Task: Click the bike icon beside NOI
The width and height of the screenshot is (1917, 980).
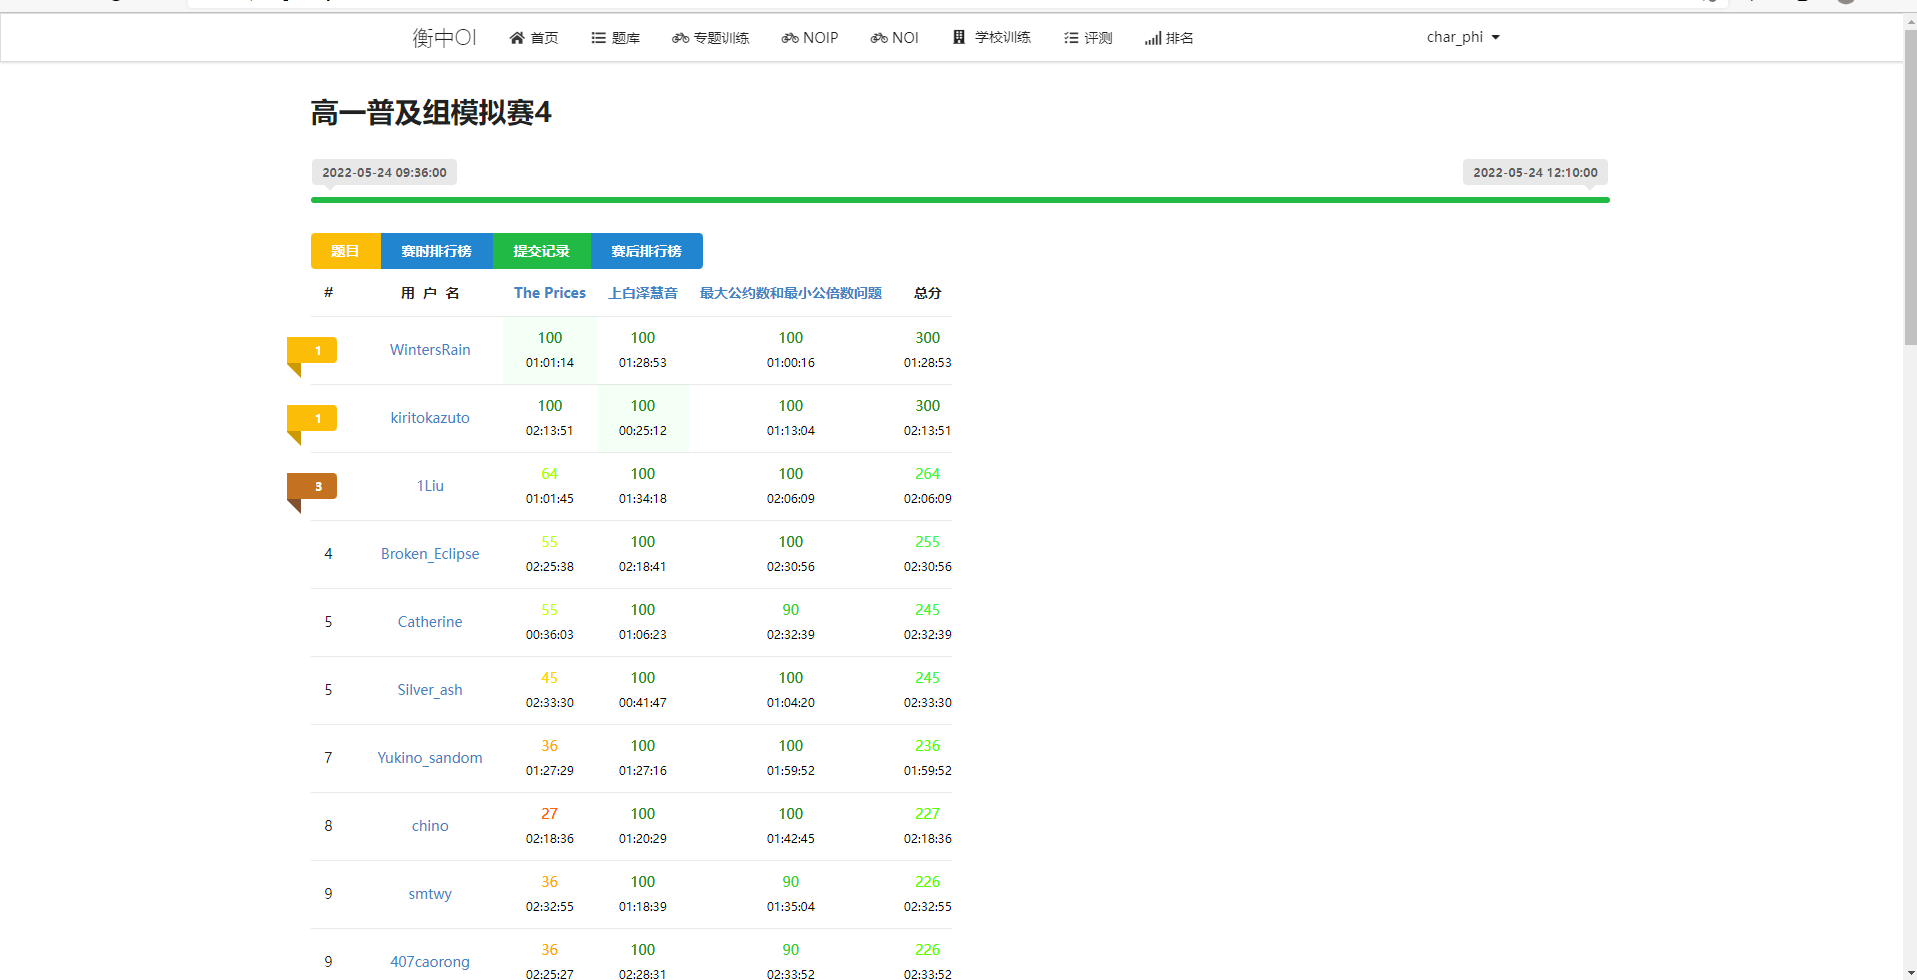Action: pos(879,38)
